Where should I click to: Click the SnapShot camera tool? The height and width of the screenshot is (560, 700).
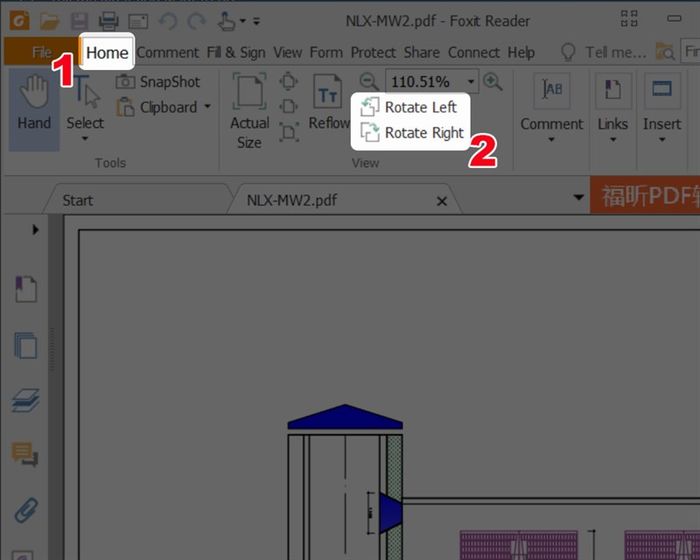pos(158,82)
